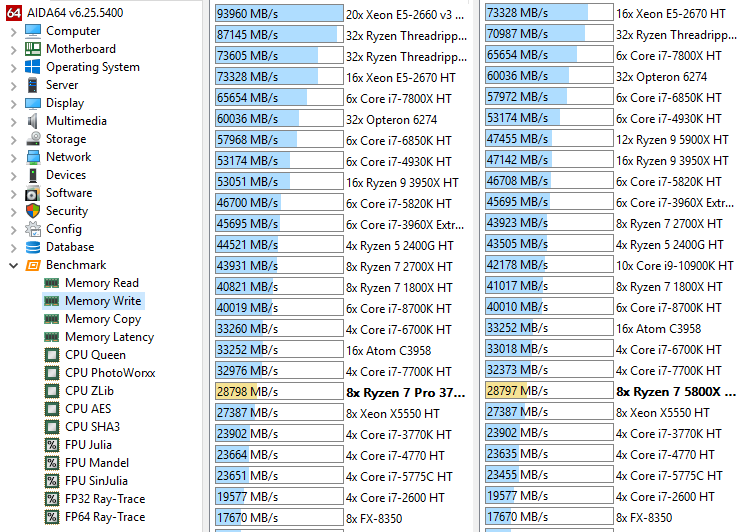Collapse the Benchmark tree node
This screenshot has height=532, width=739.
pos(13,265)
